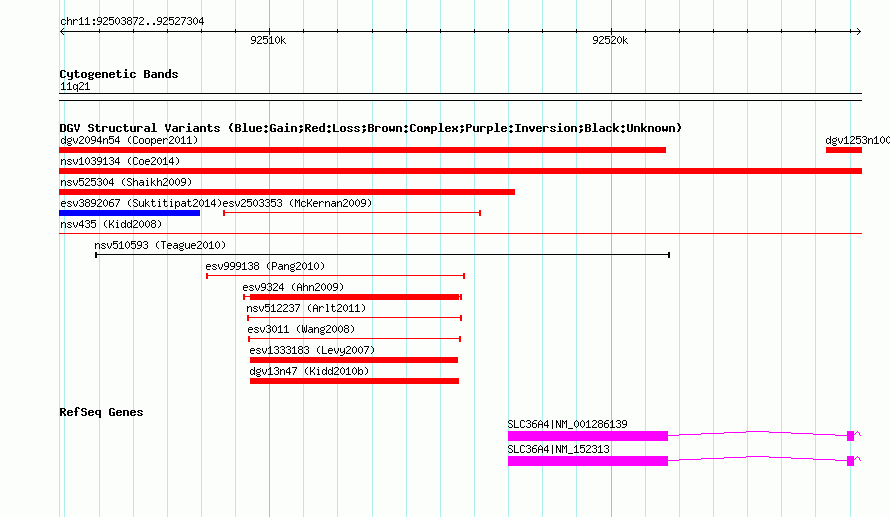Select the SLC36A4 NM_001286139 magenta exon block
Image resolution: width=890 pixels, height=517 pixels.
[587, 436]
